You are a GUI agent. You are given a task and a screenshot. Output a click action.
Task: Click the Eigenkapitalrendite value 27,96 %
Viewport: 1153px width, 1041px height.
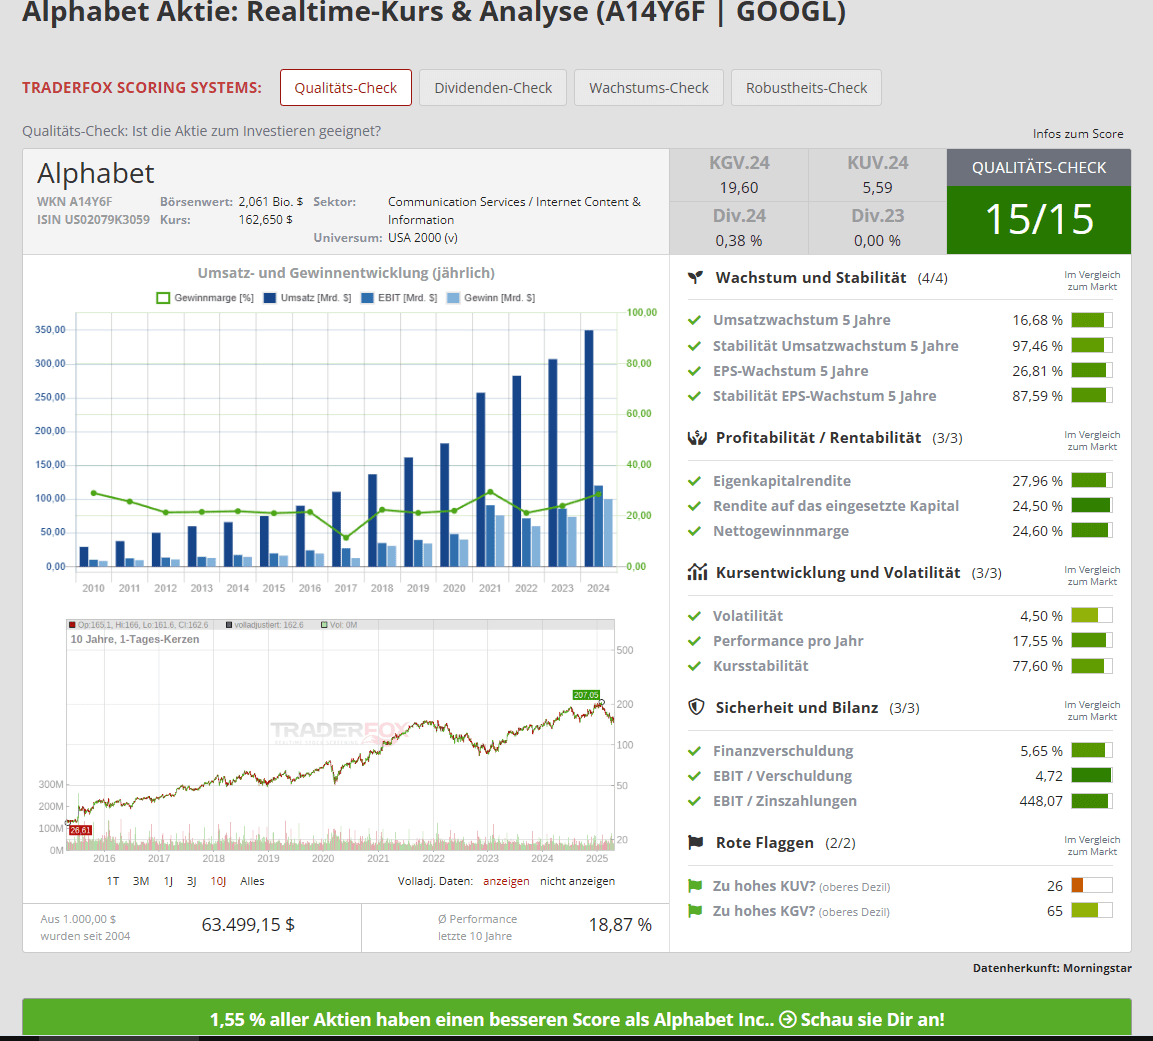[1038, 482]
